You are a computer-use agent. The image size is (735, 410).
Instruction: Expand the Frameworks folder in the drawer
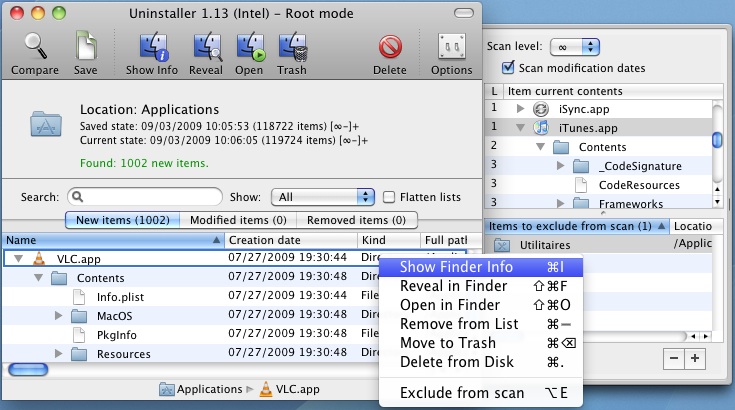(x=560, y=203)
